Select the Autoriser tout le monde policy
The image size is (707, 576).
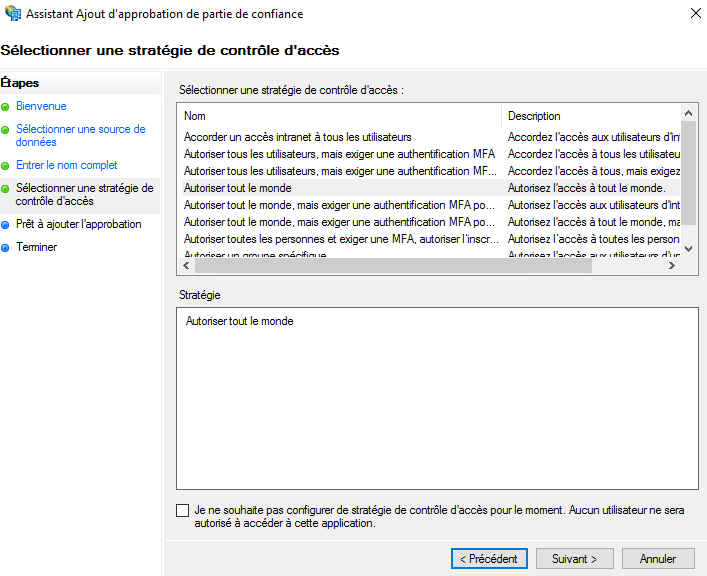click(x=238, y=187)
